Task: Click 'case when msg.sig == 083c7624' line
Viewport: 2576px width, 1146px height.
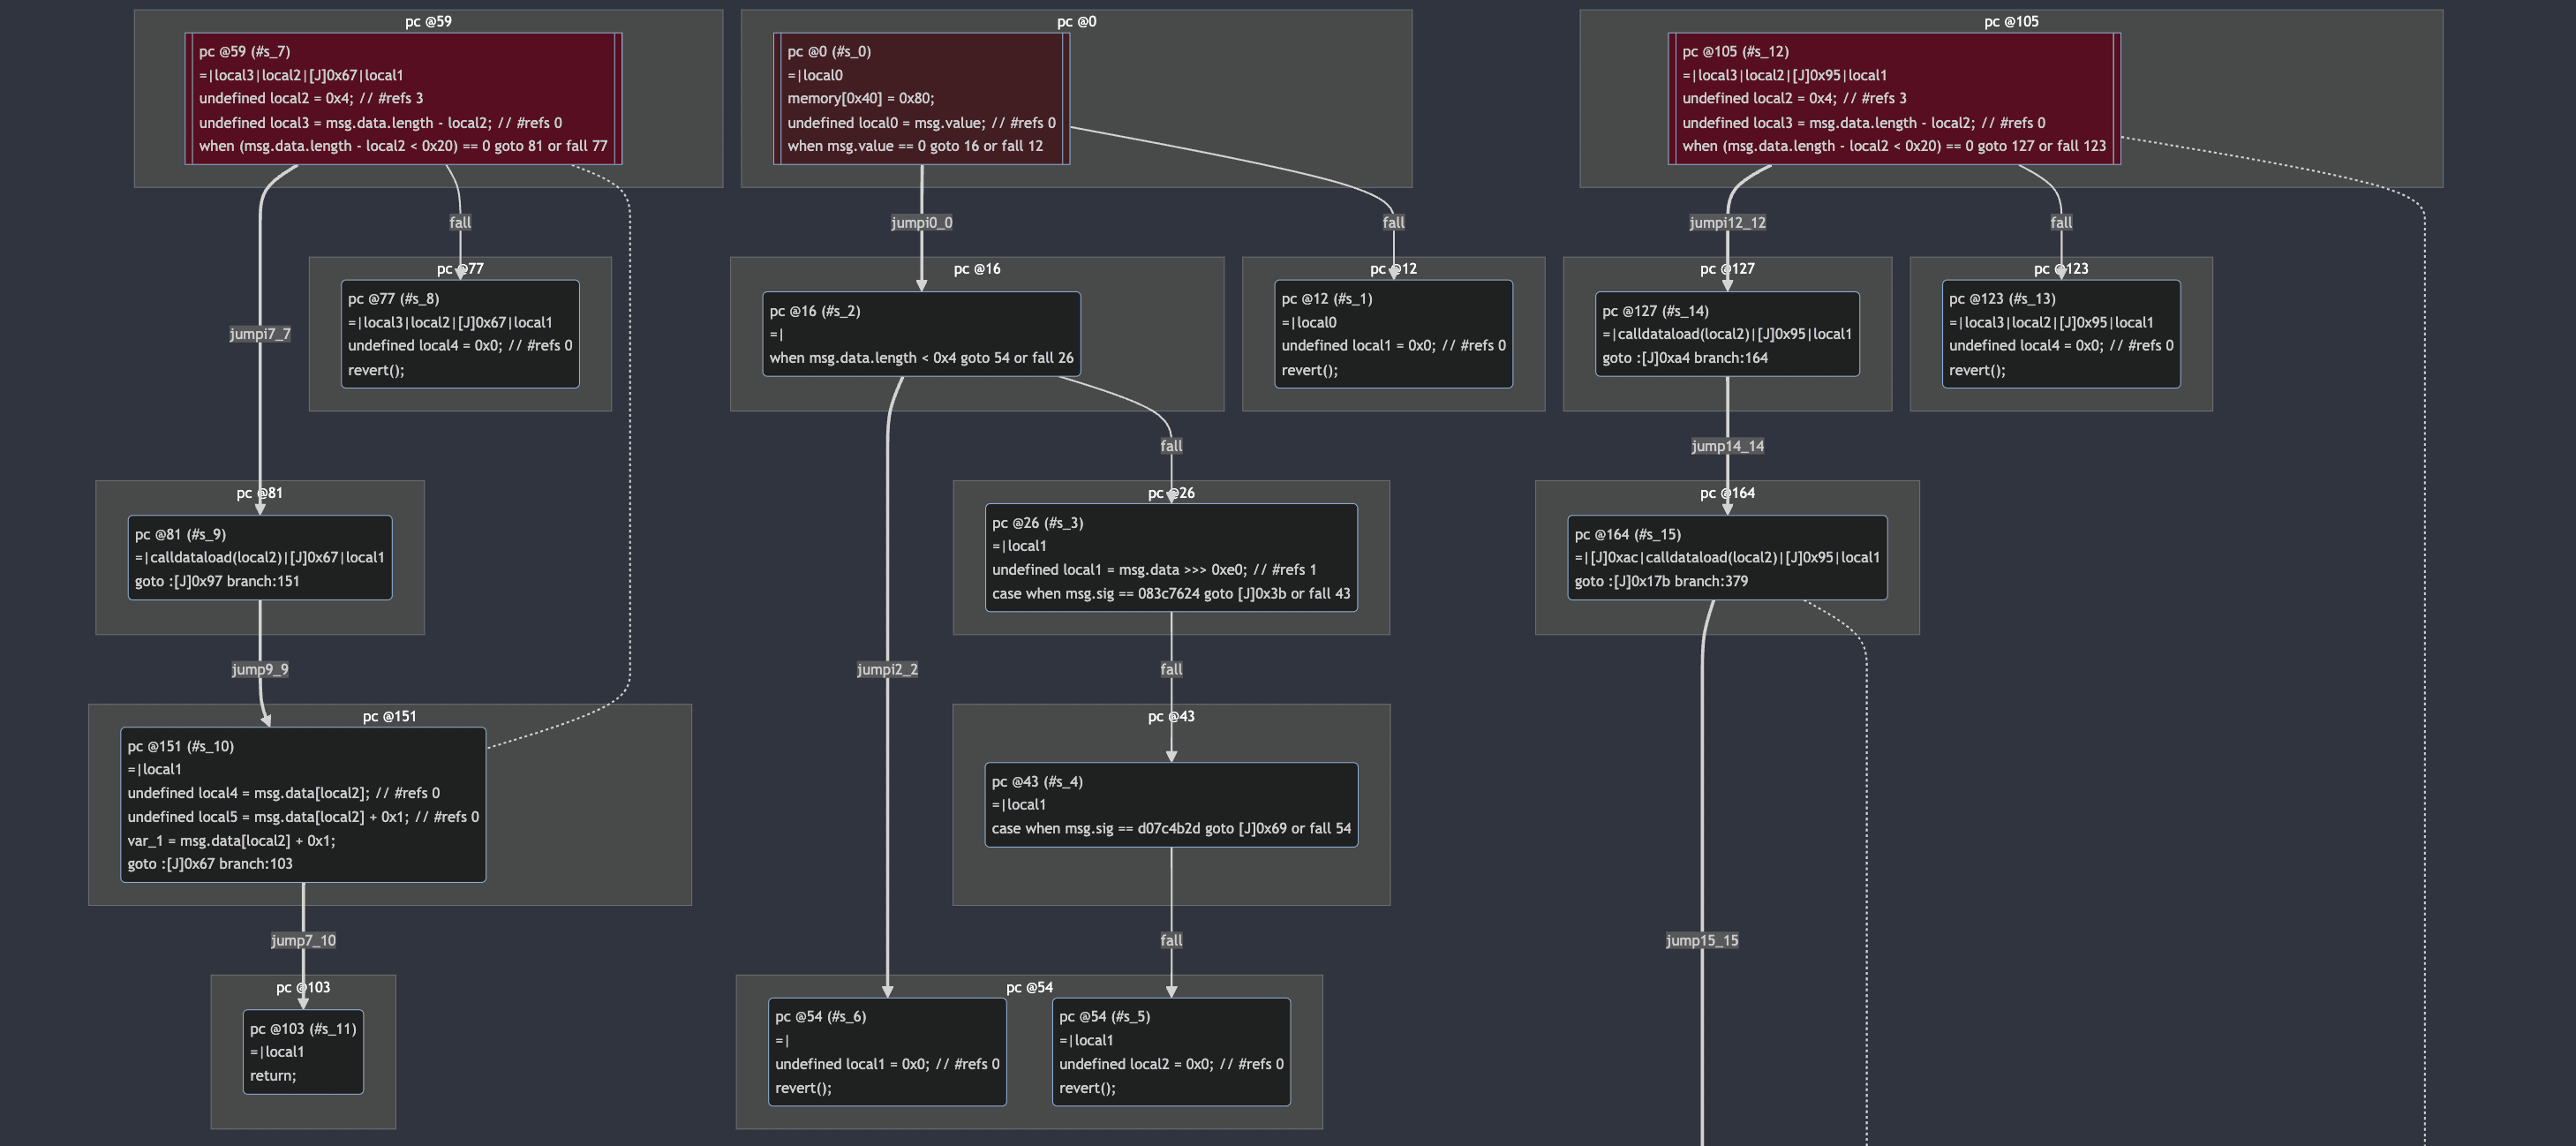Action: point(1171,593)
